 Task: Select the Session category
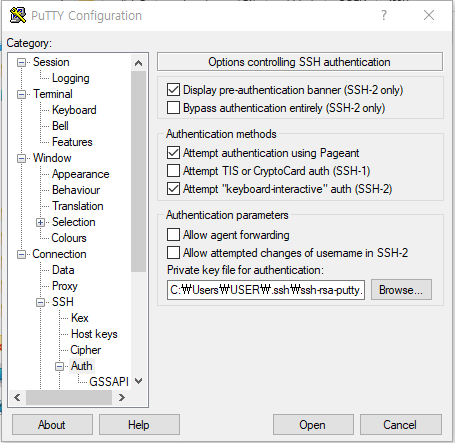51,62
